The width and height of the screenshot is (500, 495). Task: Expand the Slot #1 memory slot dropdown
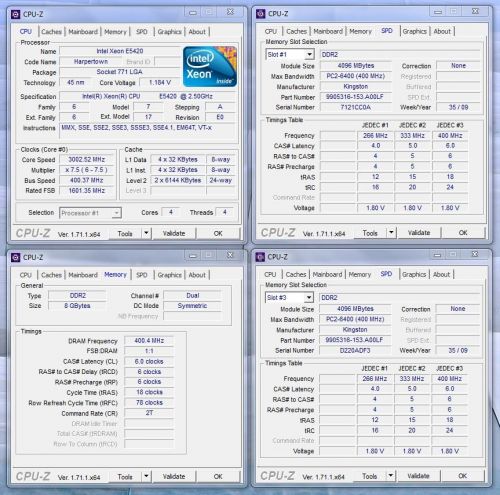click(310, 54)
